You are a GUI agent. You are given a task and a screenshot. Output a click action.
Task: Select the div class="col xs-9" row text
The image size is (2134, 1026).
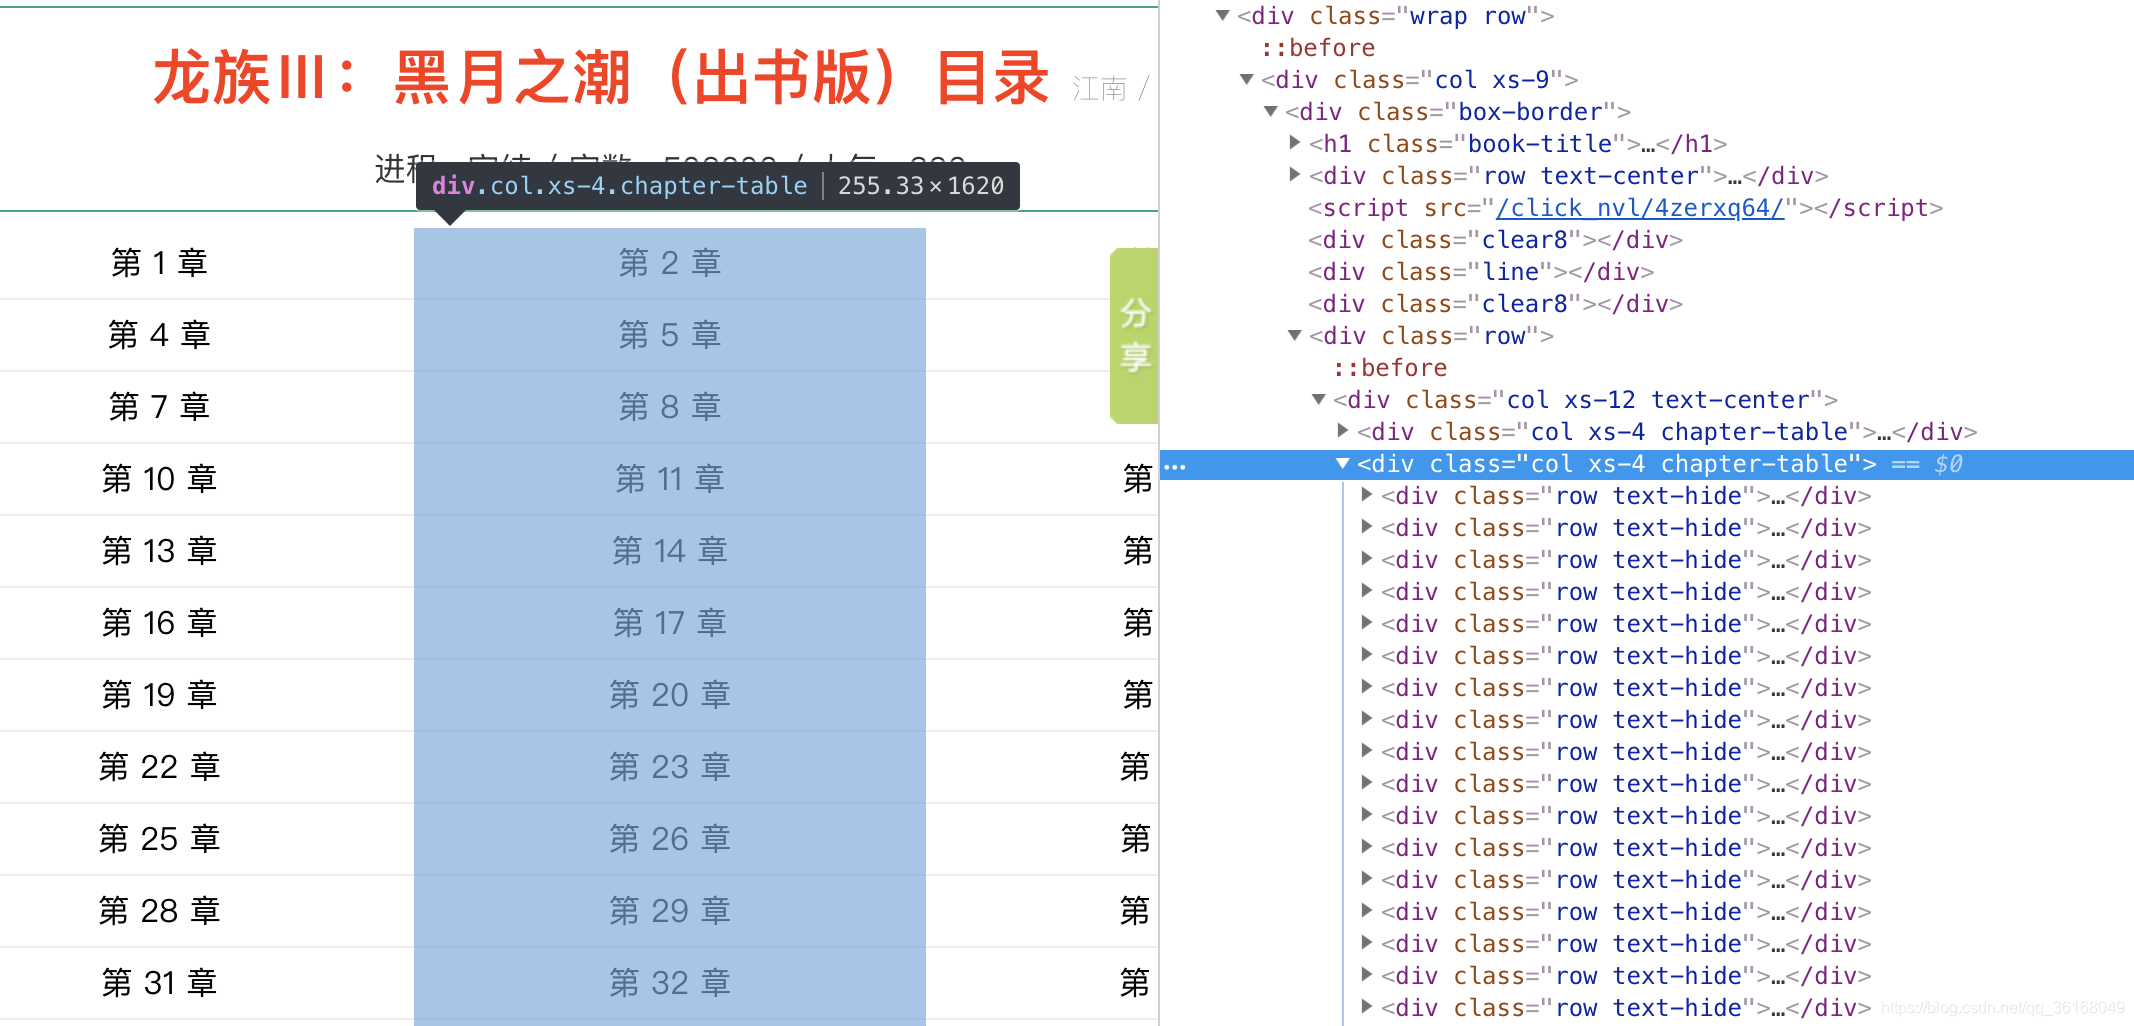(1420, 80)
